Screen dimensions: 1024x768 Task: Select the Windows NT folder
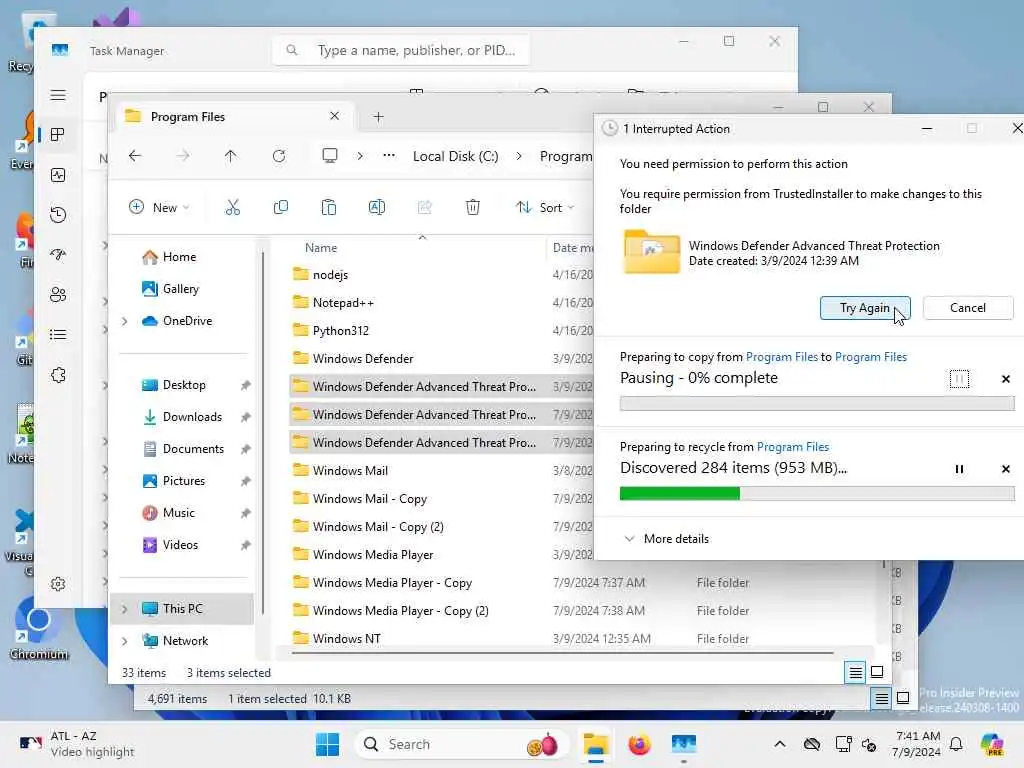[x=346, y=639]
